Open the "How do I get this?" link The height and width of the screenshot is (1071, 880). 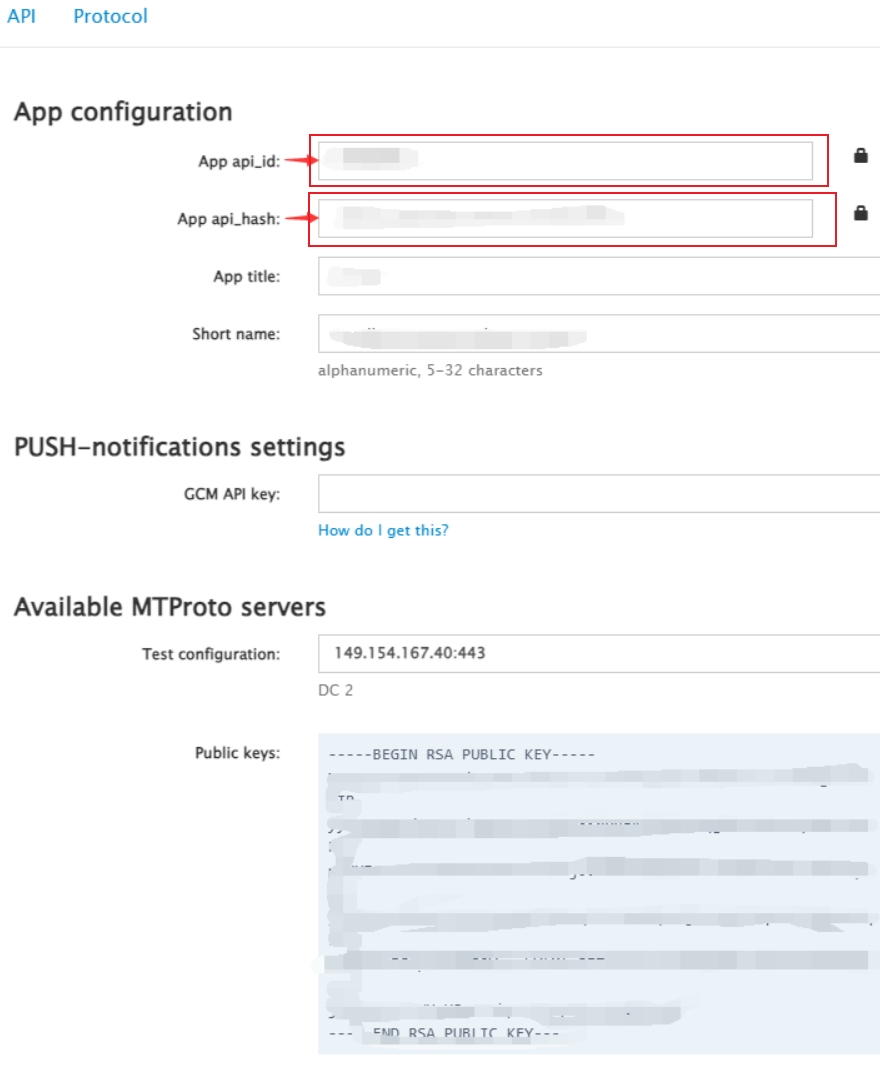click(383, 530)
